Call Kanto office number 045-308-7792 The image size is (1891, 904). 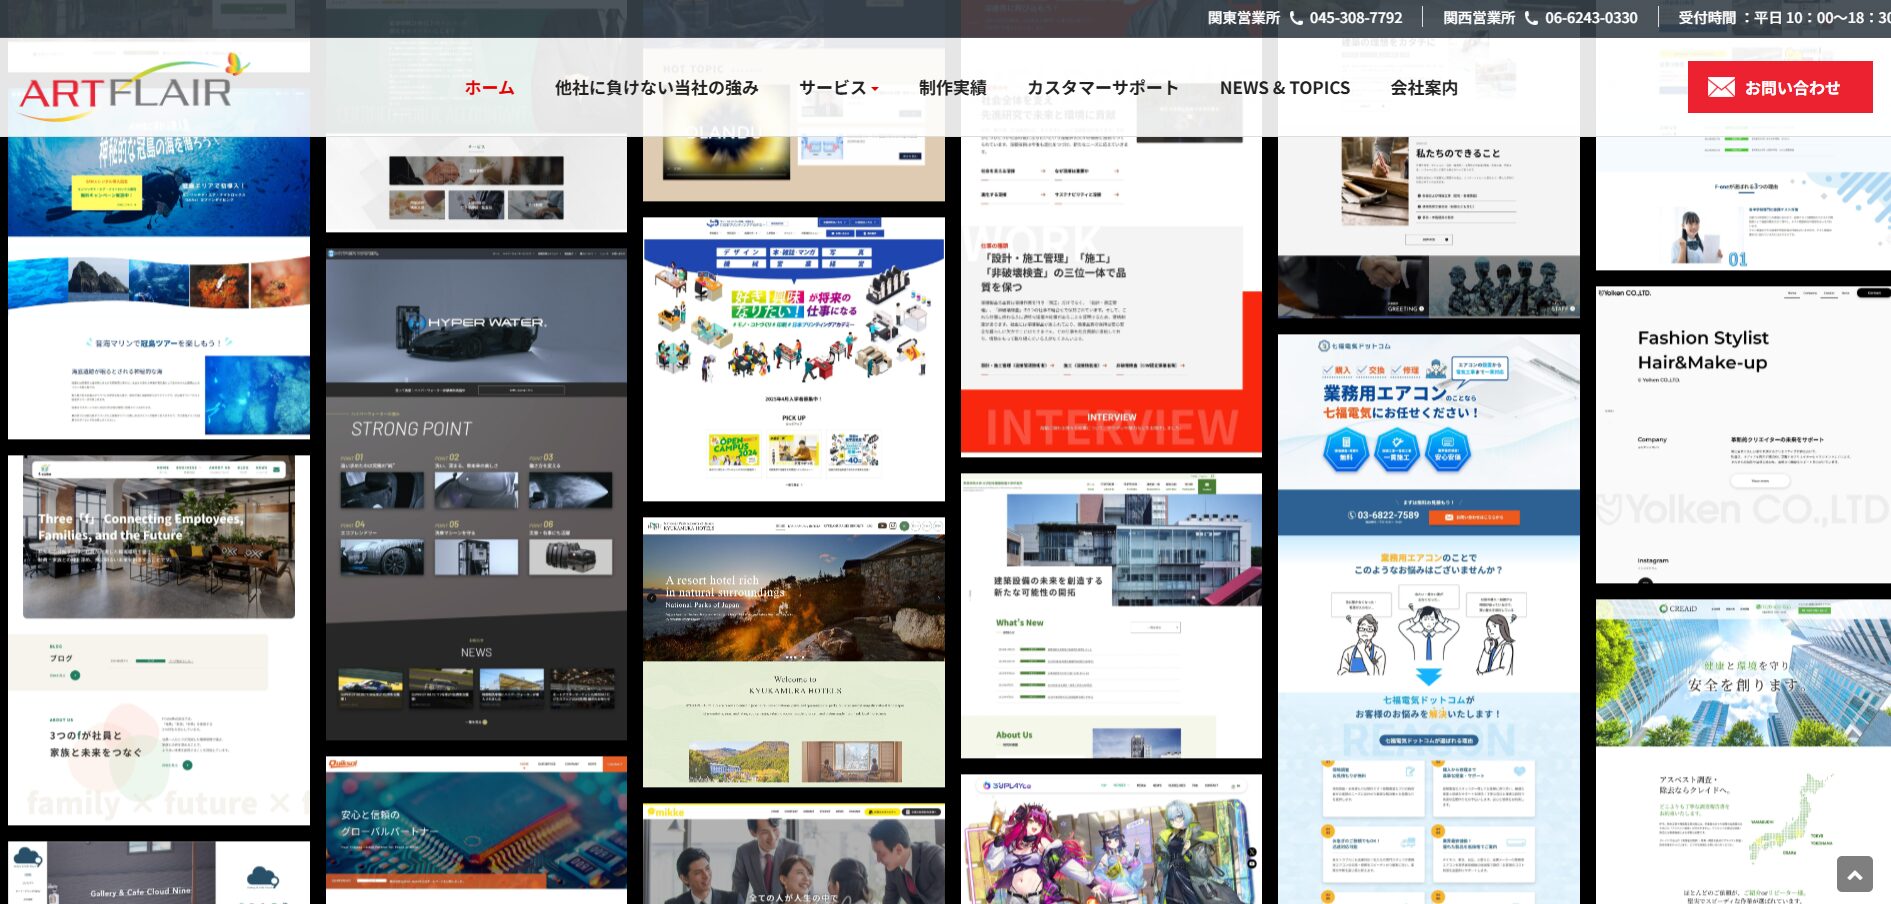click(x=1355, y=18)
